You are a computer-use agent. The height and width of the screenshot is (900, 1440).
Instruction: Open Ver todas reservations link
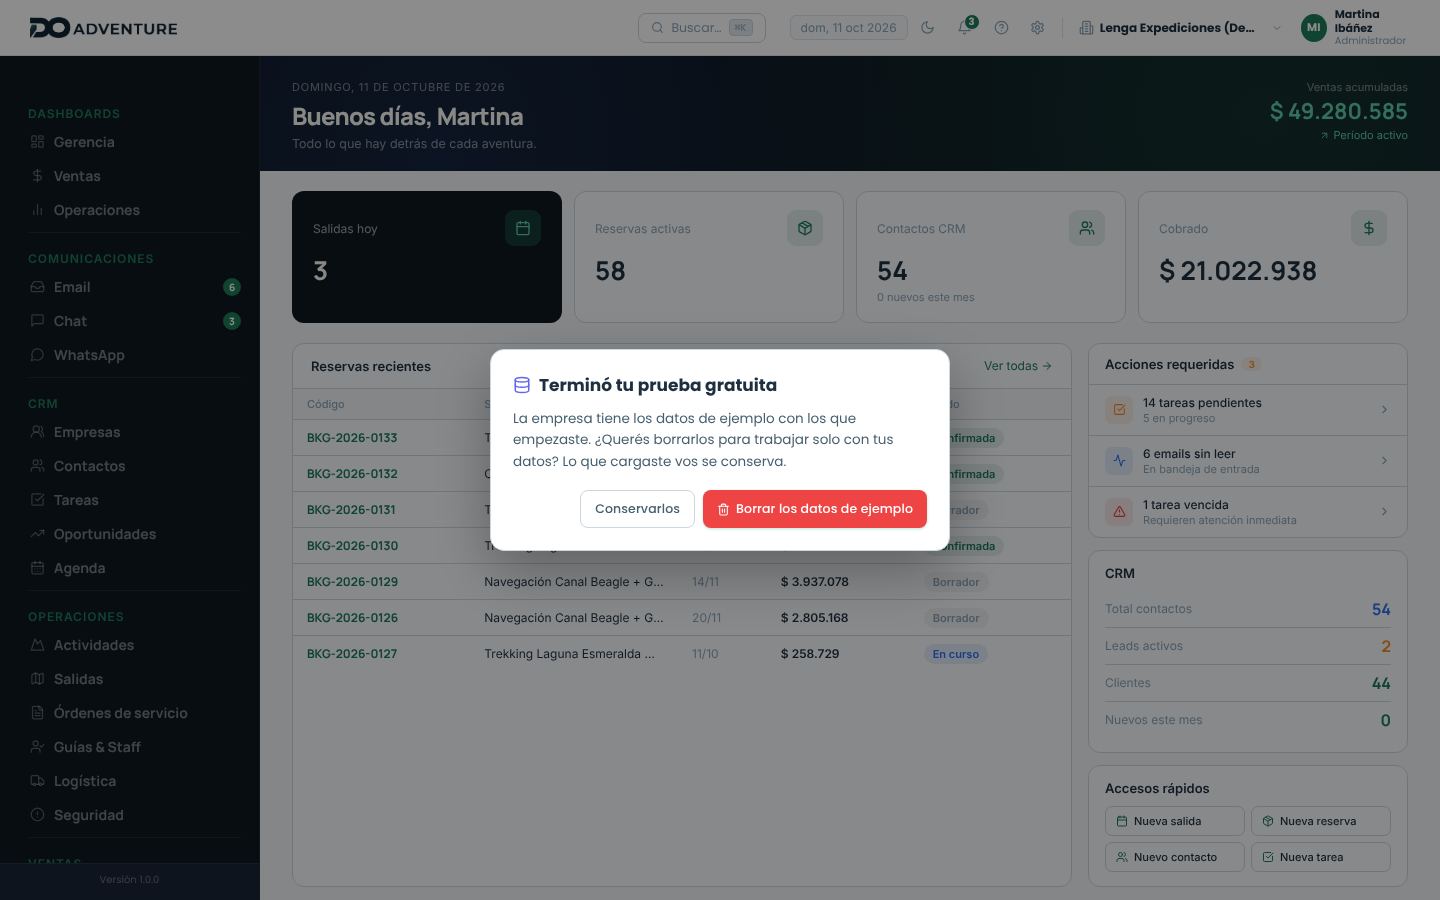click(x=1018, y=366)
